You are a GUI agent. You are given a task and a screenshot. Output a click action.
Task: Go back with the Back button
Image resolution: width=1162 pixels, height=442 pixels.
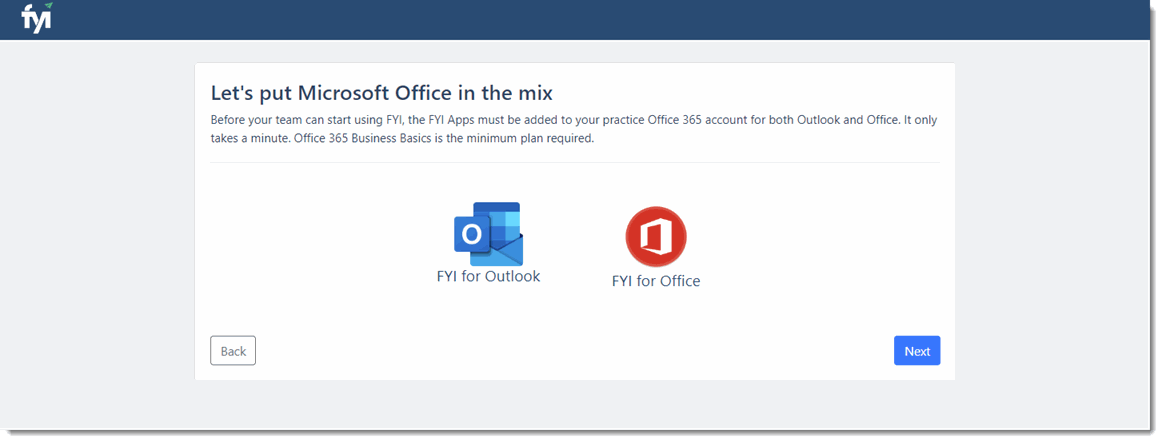pyautogui.click(x=233, y=351)
